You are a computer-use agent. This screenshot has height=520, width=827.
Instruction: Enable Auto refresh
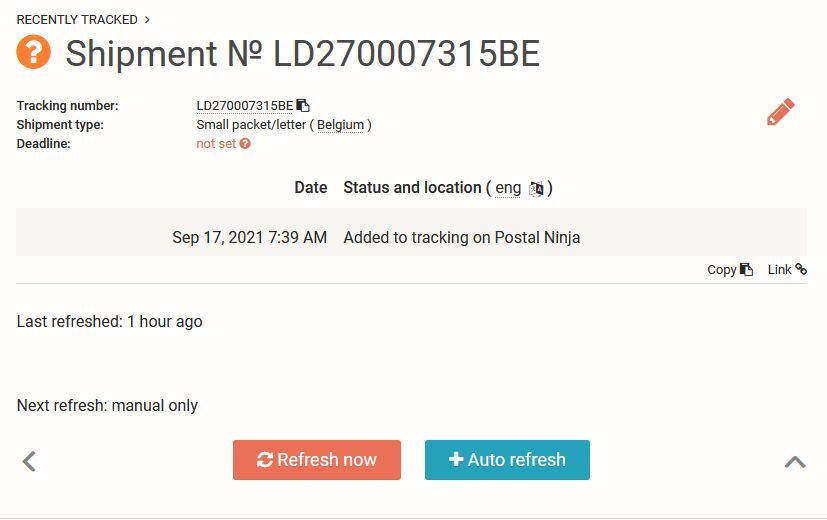tap(507, 460)
